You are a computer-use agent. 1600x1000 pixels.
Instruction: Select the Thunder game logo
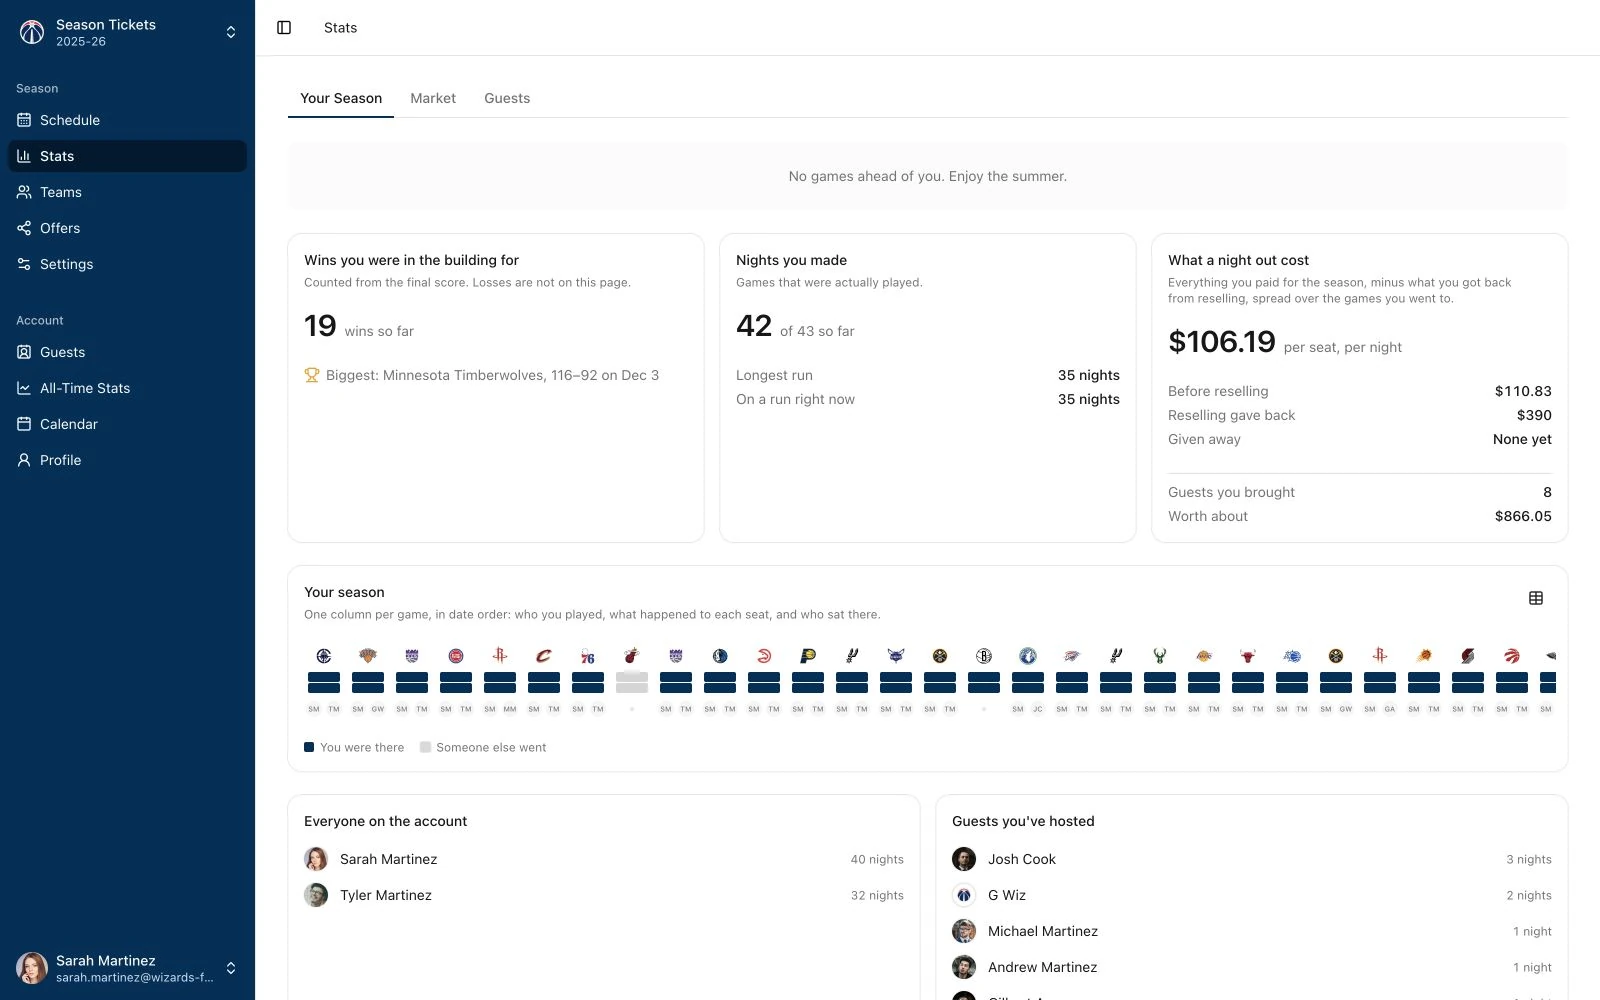click(1072, 656)
